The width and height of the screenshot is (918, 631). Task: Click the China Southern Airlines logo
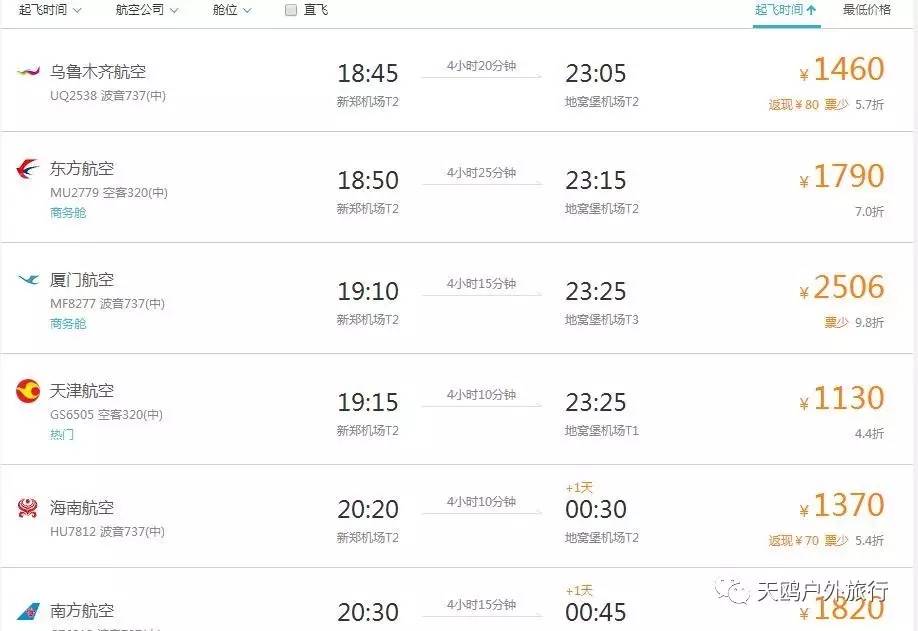pos(28,610)
